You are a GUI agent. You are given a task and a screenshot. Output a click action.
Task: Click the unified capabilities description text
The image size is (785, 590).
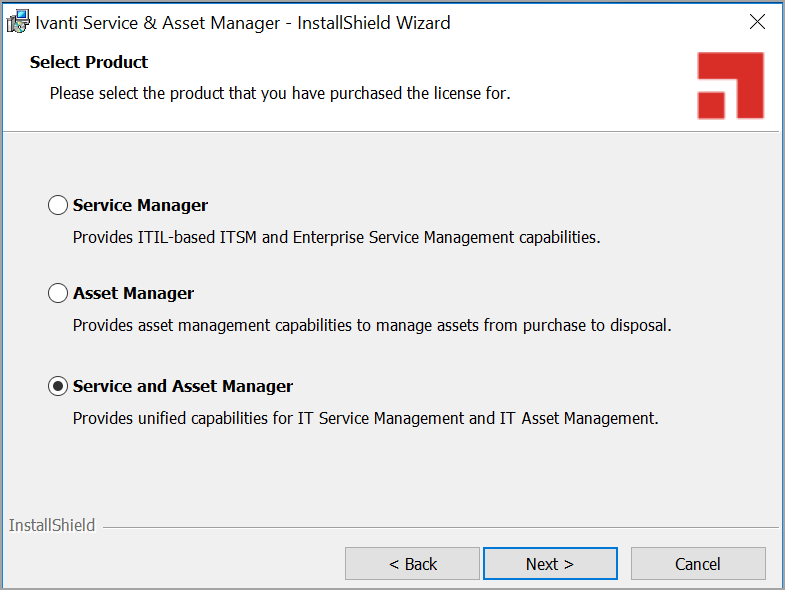tap(365, 419)
